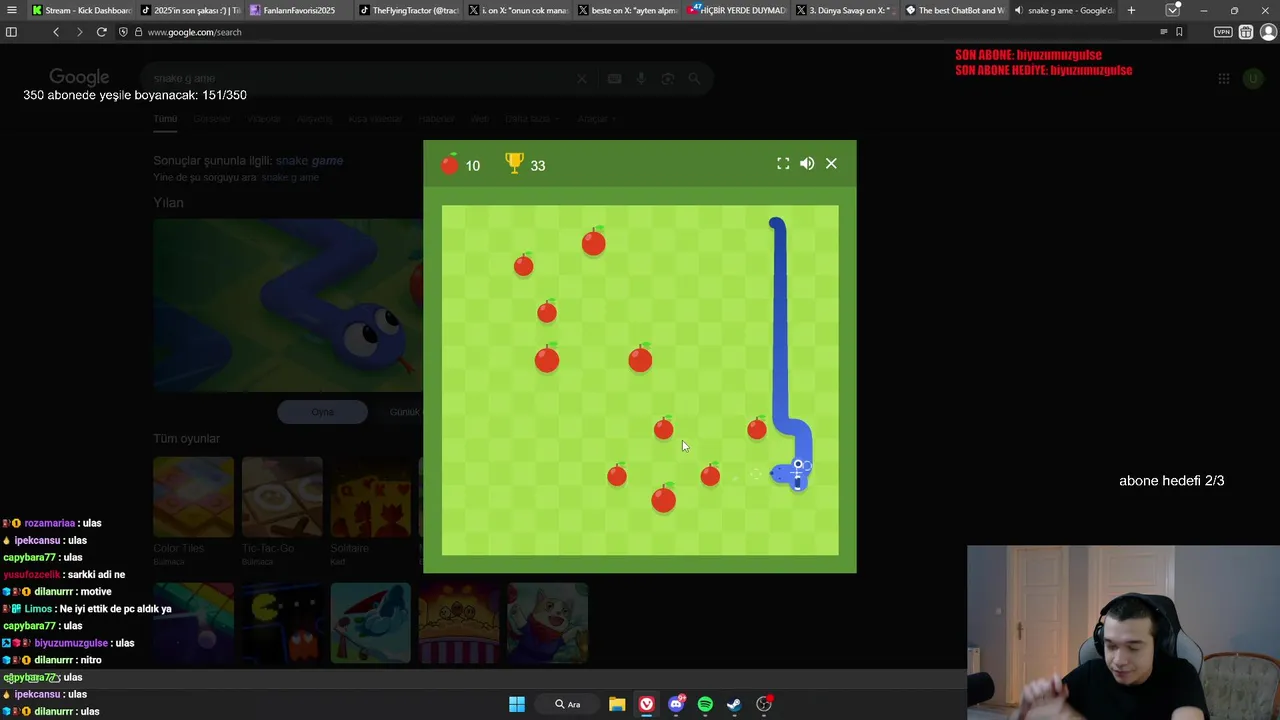1280x720 pixels.
Task: Open the Google apps grid
Action: 1223,79
